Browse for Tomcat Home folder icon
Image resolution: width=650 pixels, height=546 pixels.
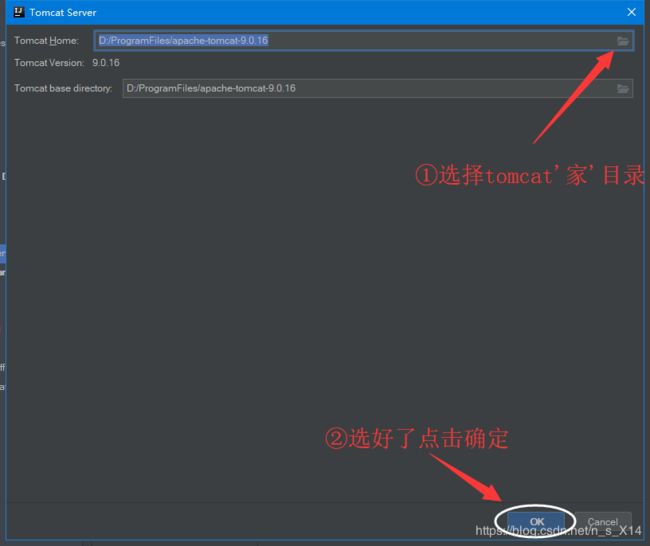(x=623, y=41)
